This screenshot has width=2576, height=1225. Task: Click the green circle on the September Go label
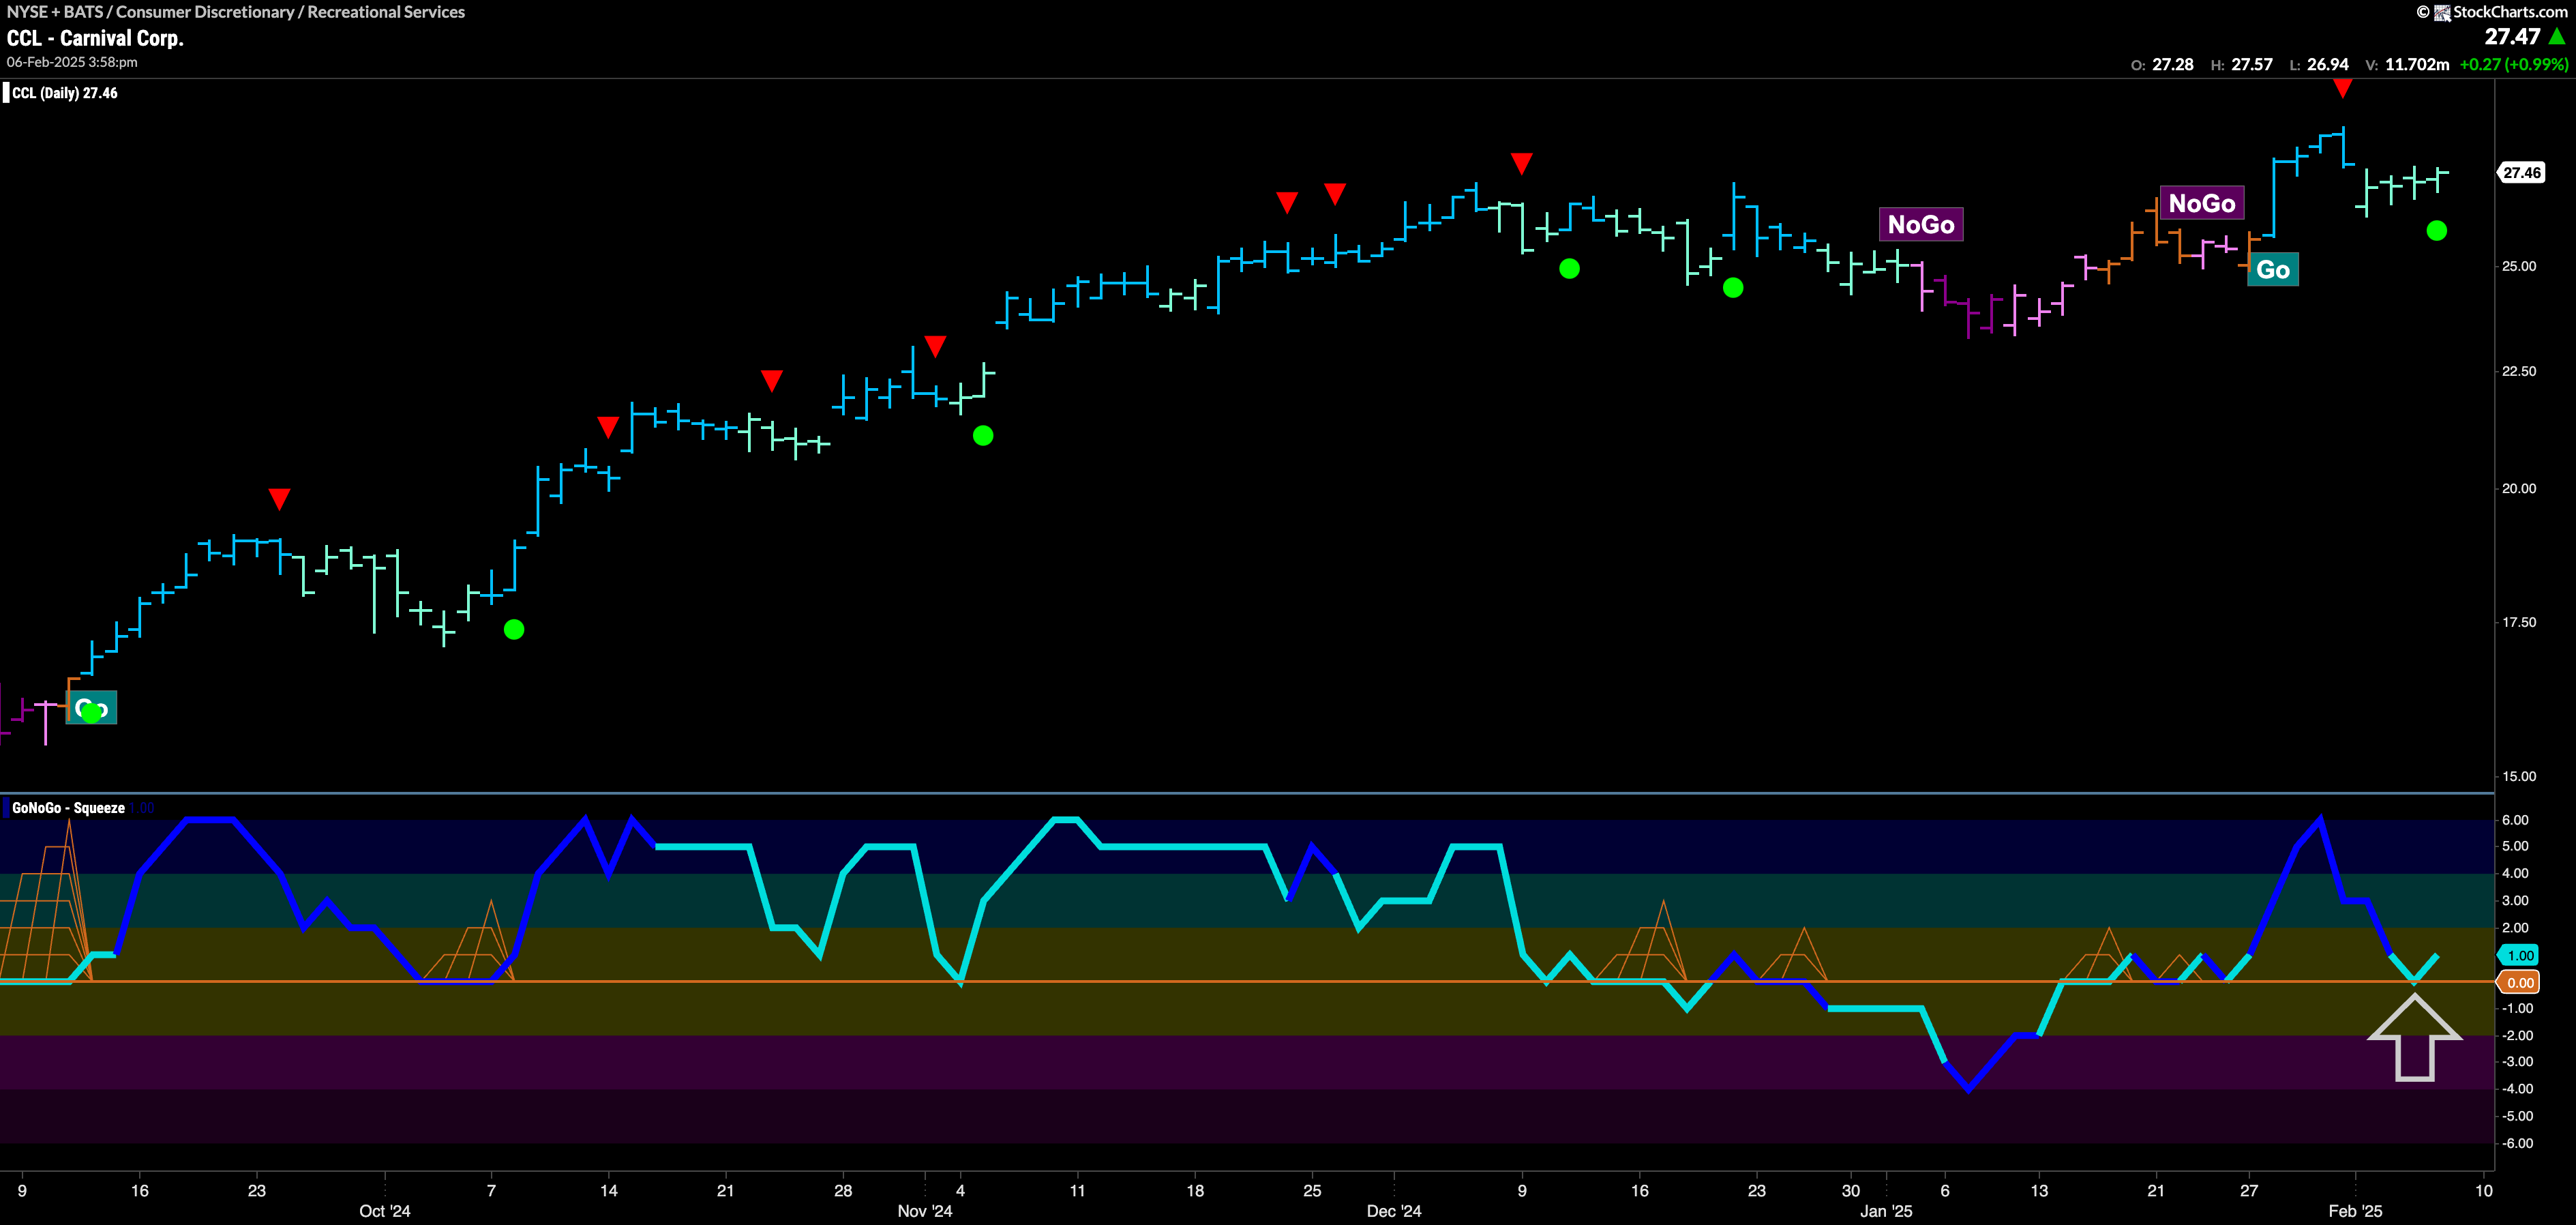(92, 712)
